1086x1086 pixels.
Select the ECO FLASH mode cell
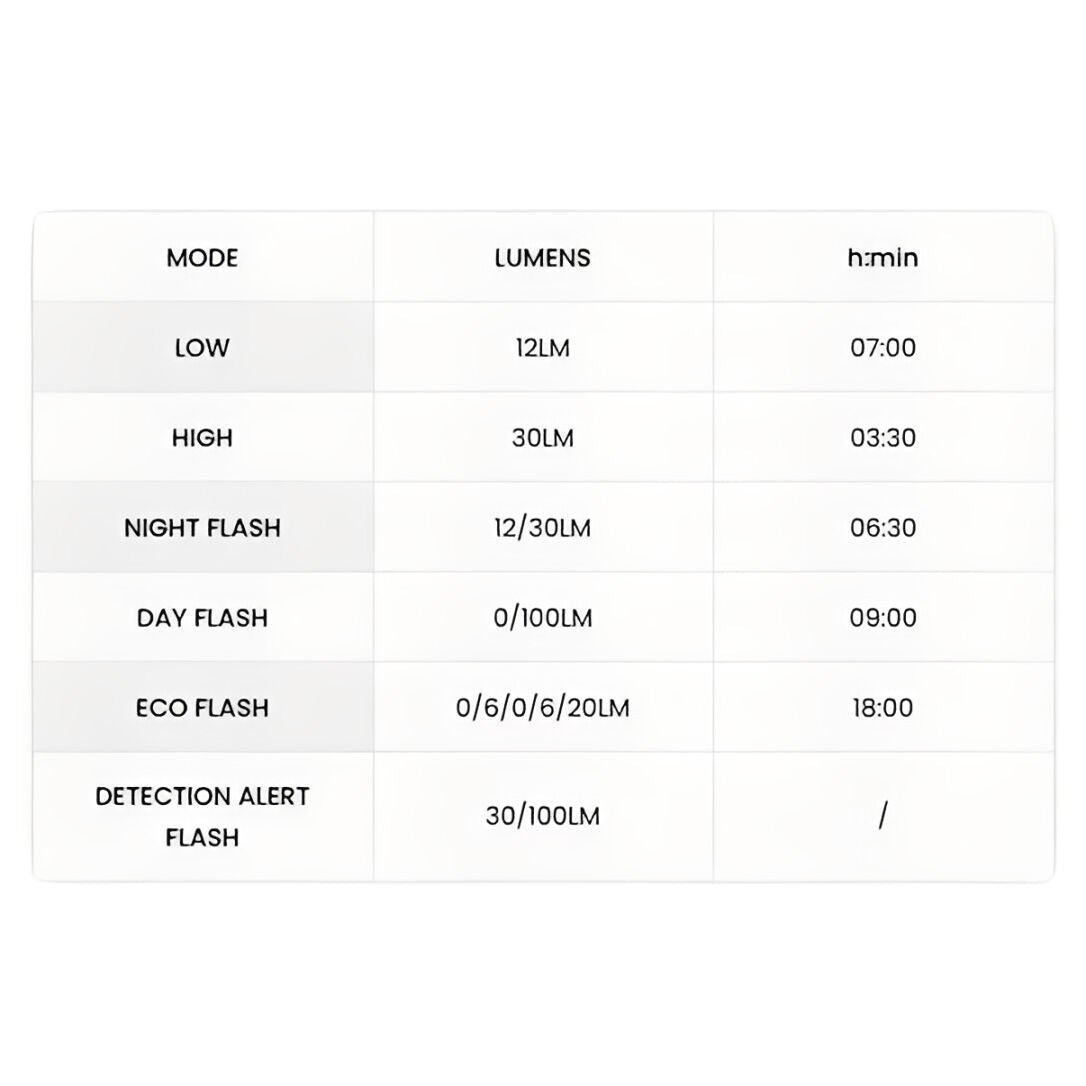(202, 708)
